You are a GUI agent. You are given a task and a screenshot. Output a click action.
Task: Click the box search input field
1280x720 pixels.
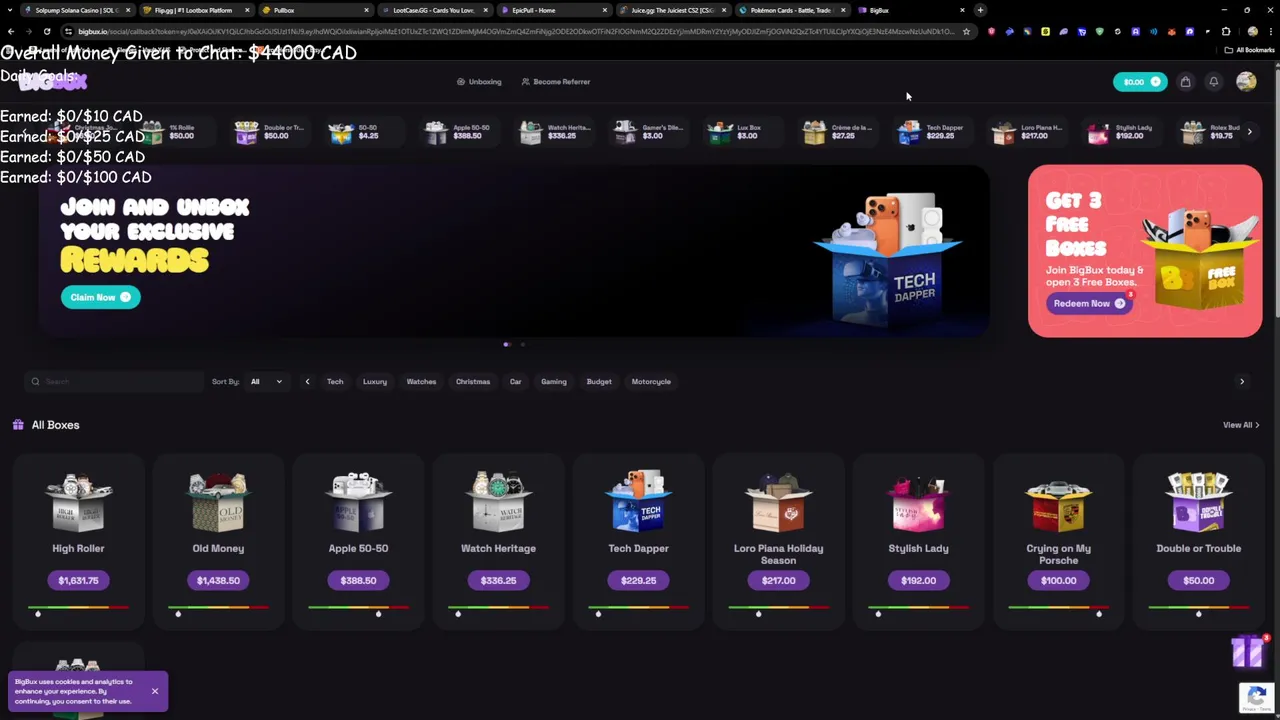click(115, 382)
